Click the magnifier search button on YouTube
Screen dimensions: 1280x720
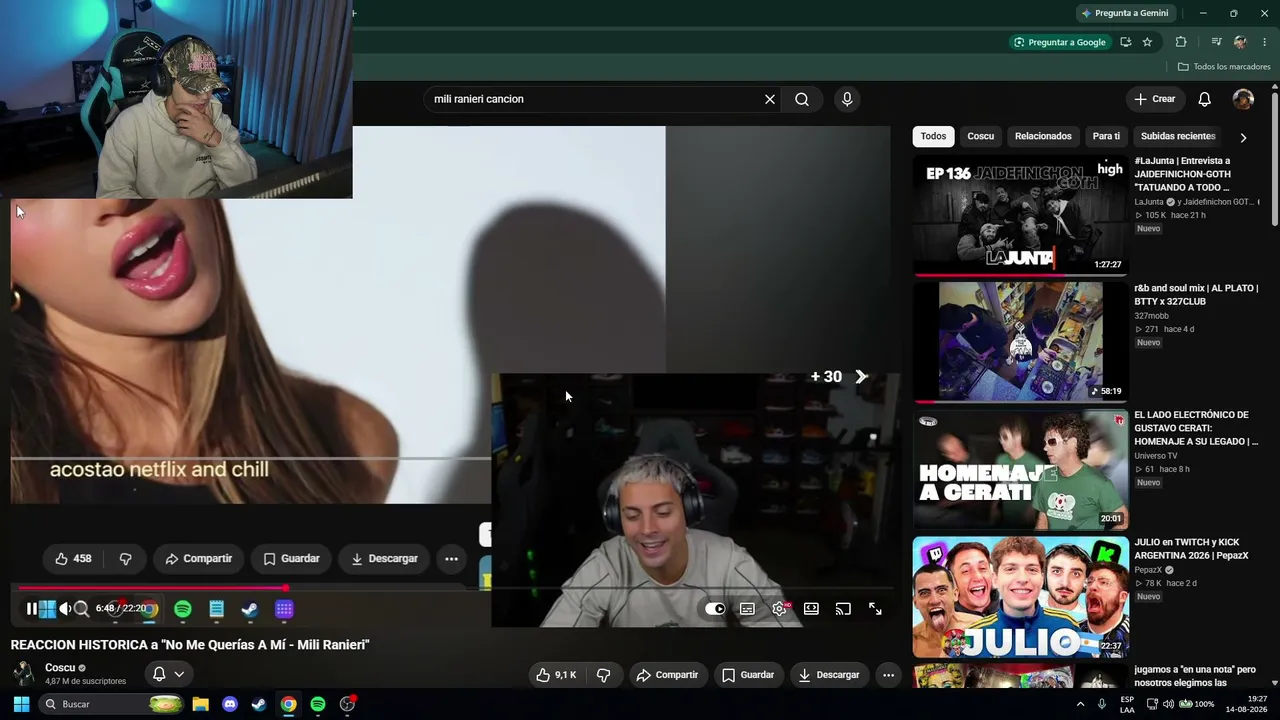pos(802,99)
